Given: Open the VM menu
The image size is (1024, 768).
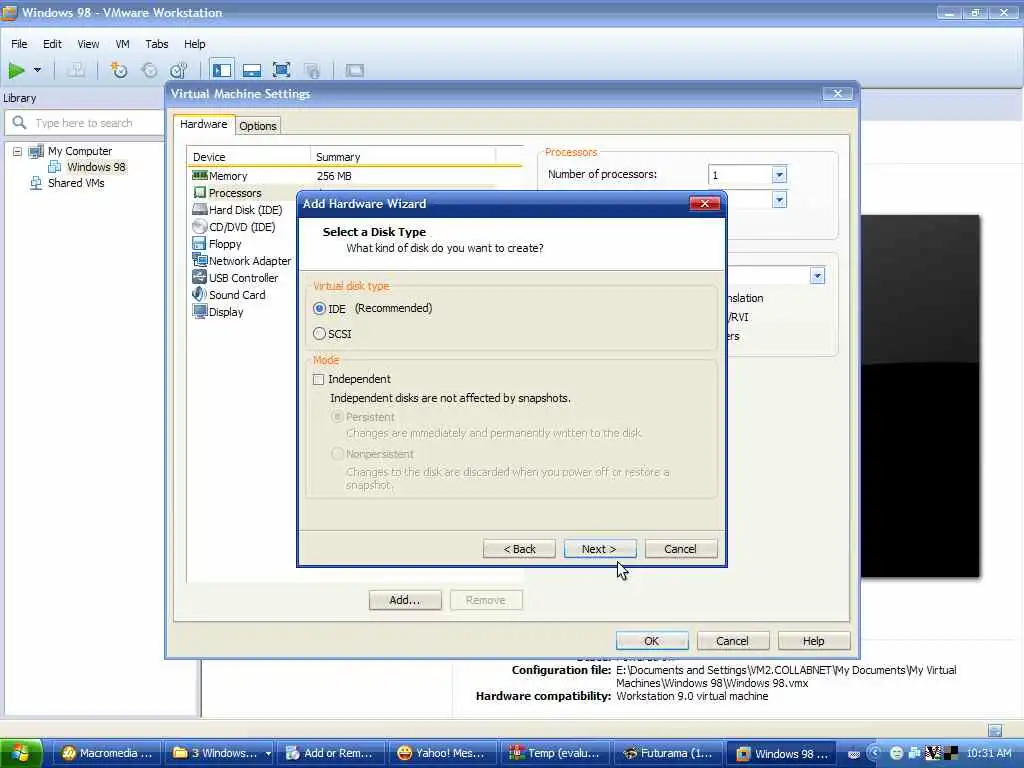Looking at the screenshot, I should click(x=122, y=44).
